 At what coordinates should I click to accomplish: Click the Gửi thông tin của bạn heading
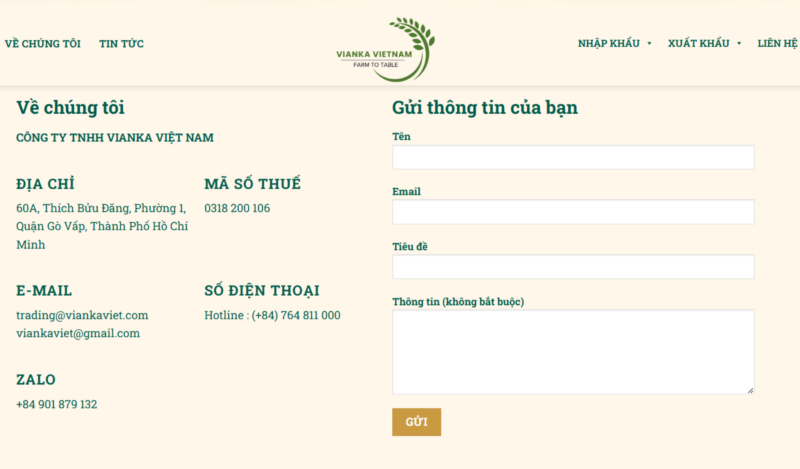point(485,108)
